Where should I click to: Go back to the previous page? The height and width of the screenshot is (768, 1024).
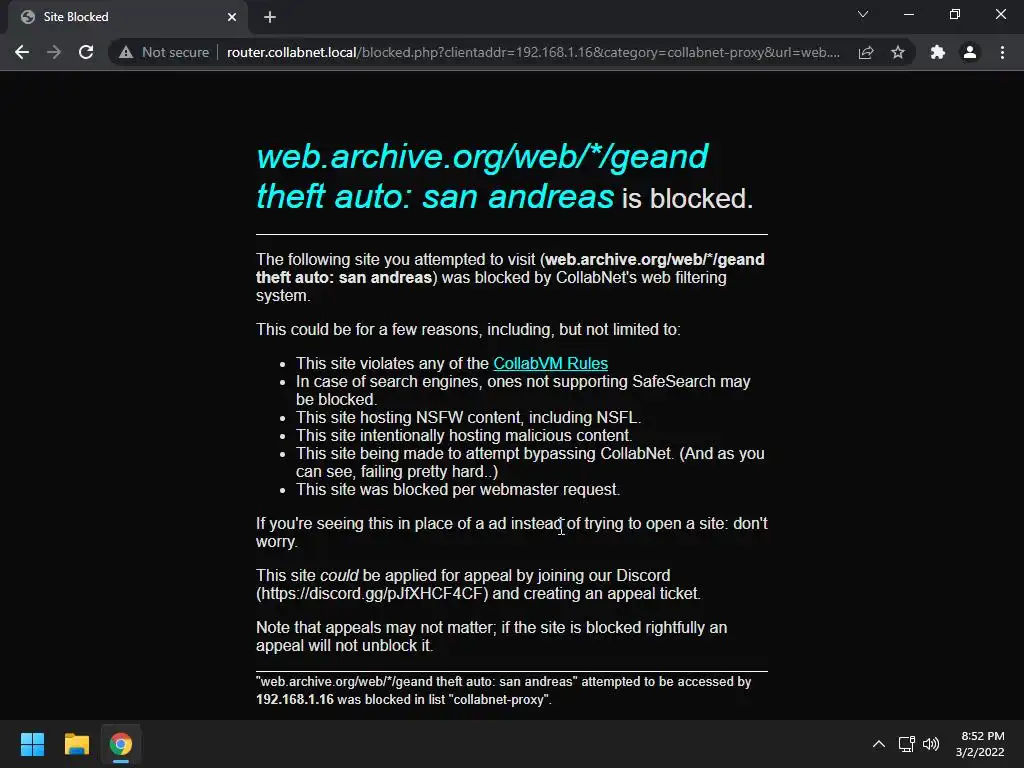[22, 52]
